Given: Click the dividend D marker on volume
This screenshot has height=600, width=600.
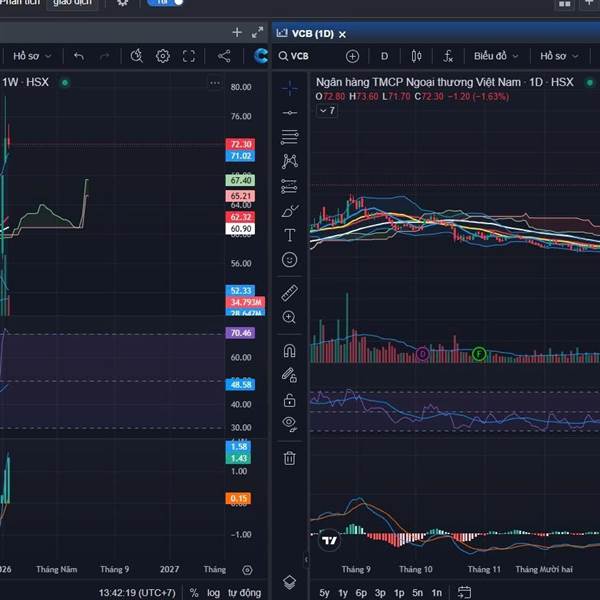Looking at the screenshot, I should pos(422,354).
